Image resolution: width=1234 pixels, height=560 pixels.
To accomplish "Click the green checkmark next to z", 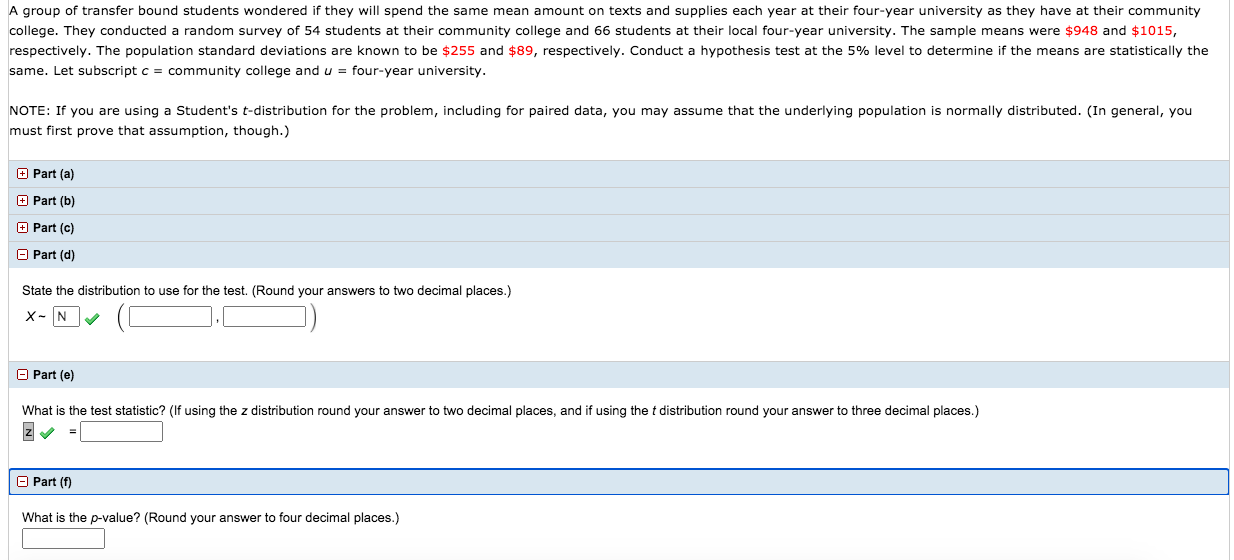I will tap(47, 432).
